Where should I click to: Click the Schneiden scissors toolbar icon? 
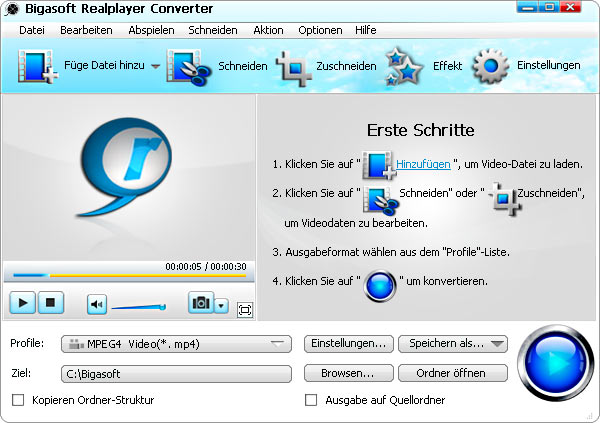coord(188,67)
